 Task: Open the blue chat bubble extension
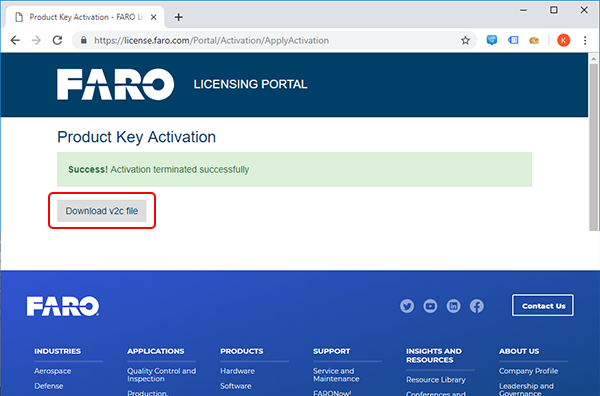tap(492, 40)
